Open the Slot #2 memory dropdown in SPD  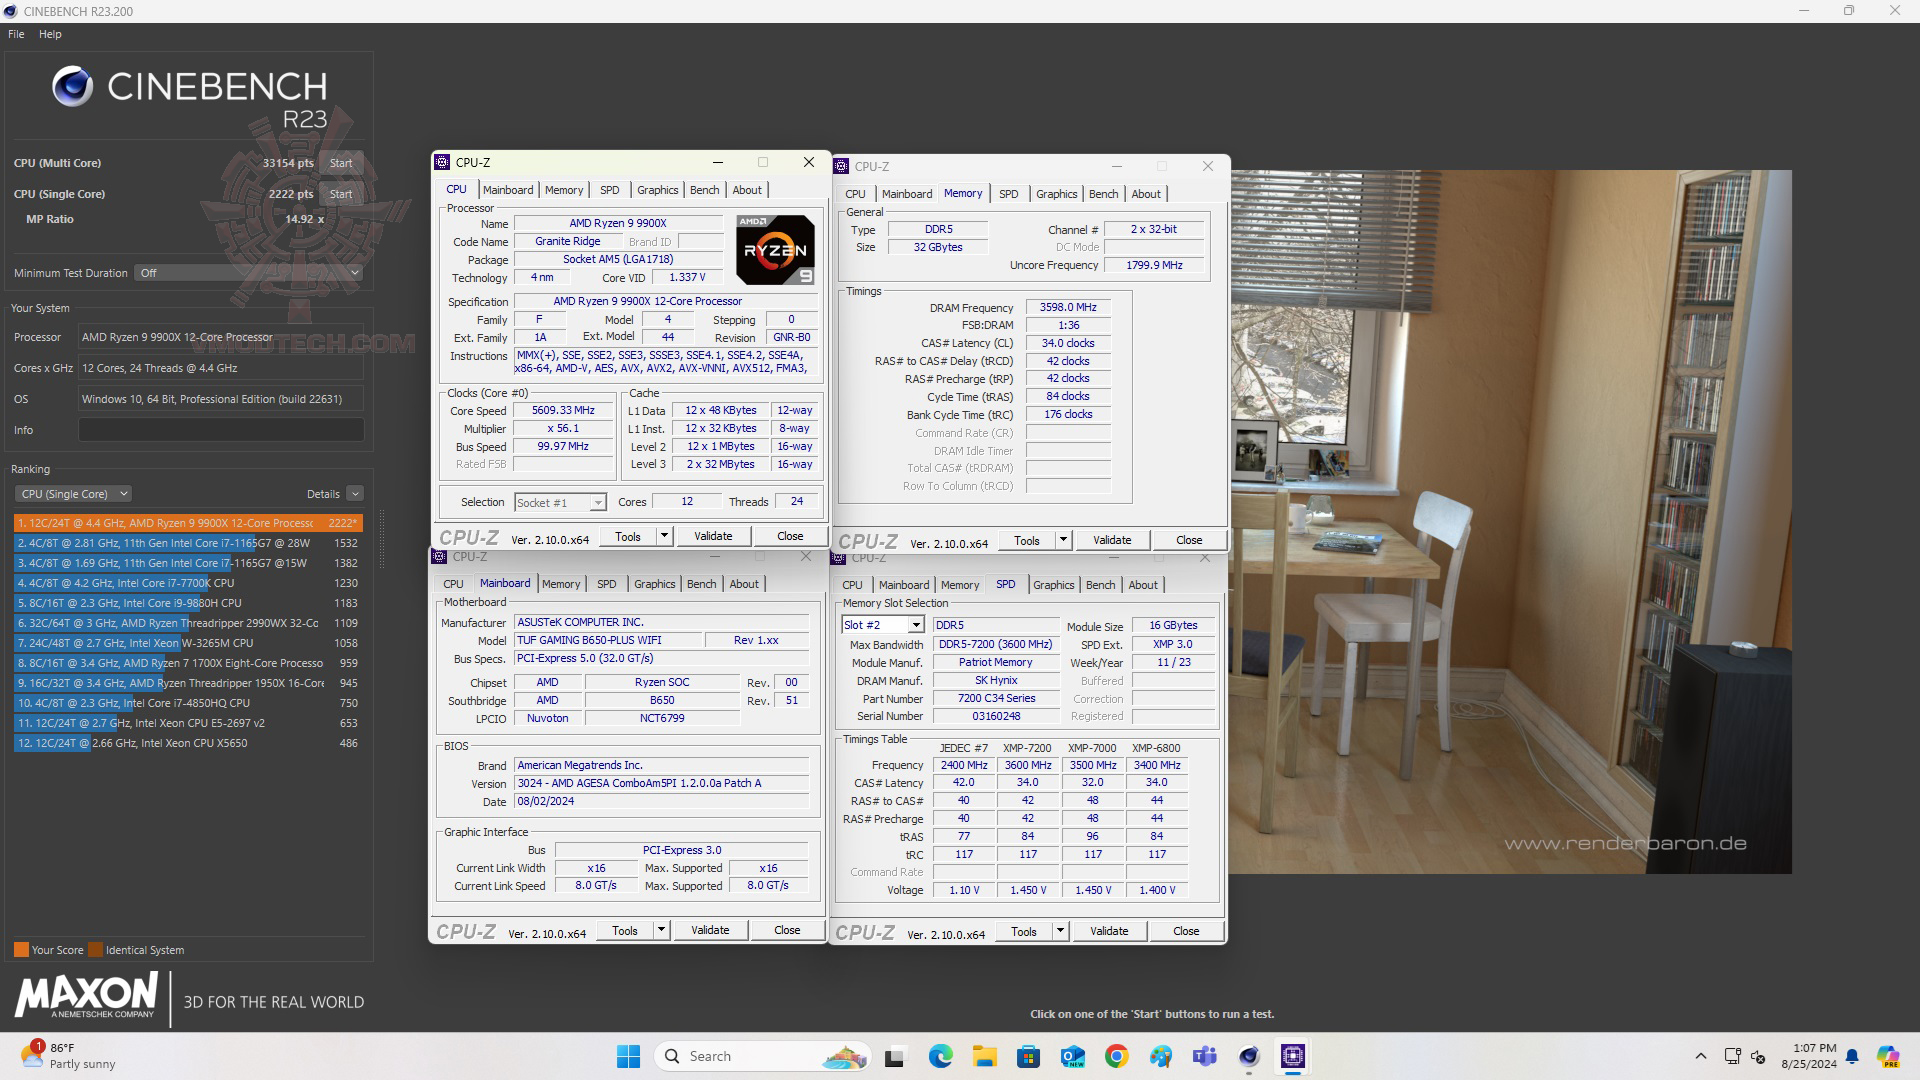click(x=914, y=624)
